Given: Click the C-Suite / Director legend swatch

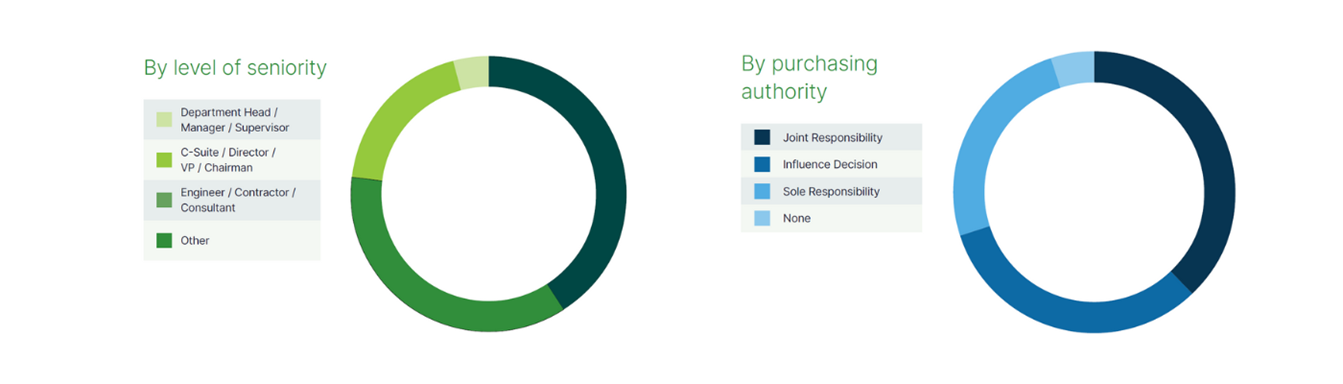Looking at the screenshot, I should coord(164,160).
